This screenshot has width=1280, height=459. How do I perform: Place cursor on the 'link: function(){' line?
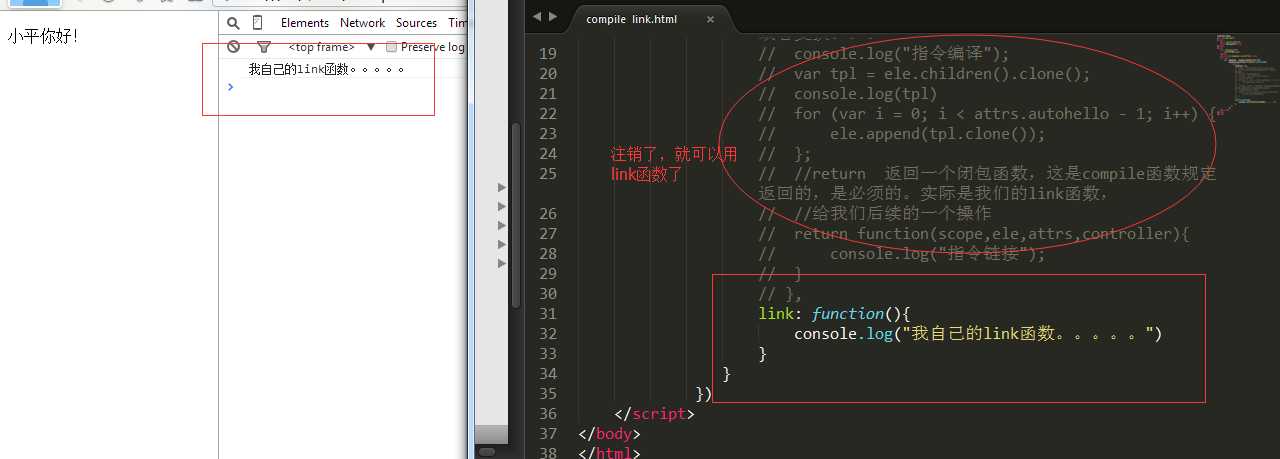834,313
